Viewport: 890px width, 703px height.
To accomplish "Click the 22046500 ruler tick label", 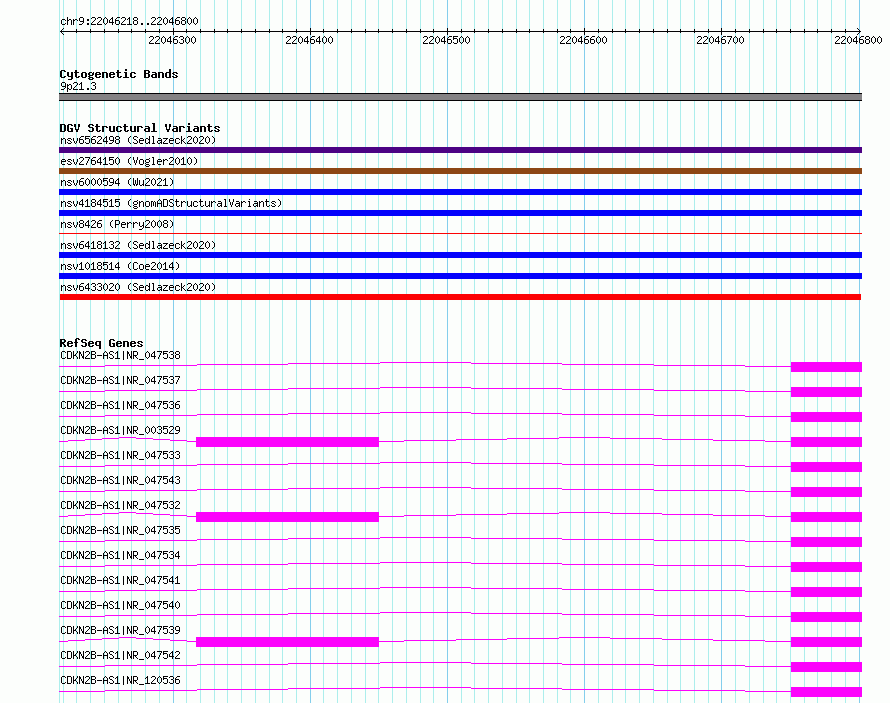I will coord(446,40).
